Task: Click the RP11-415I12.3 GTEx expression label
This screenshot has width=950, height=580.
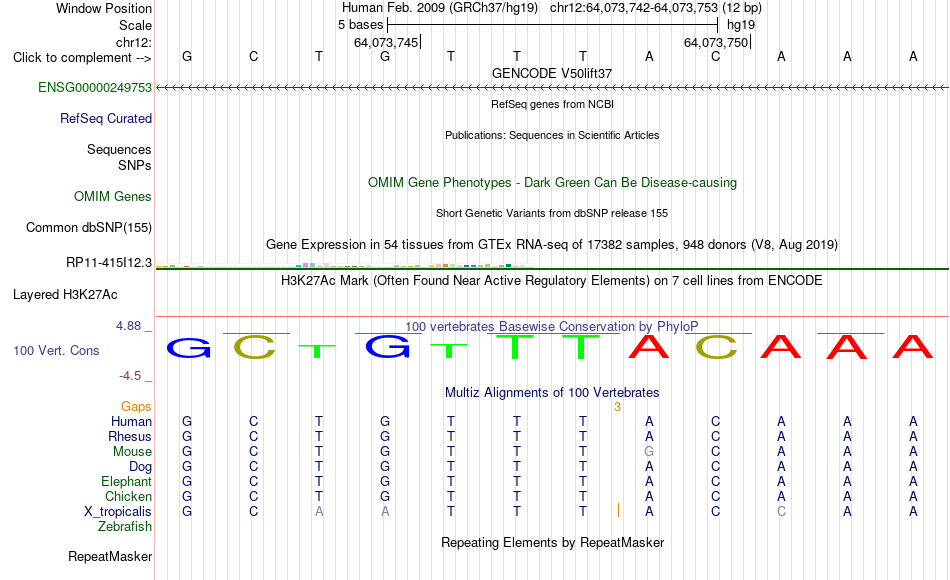Action: click(x=108, y=262)
